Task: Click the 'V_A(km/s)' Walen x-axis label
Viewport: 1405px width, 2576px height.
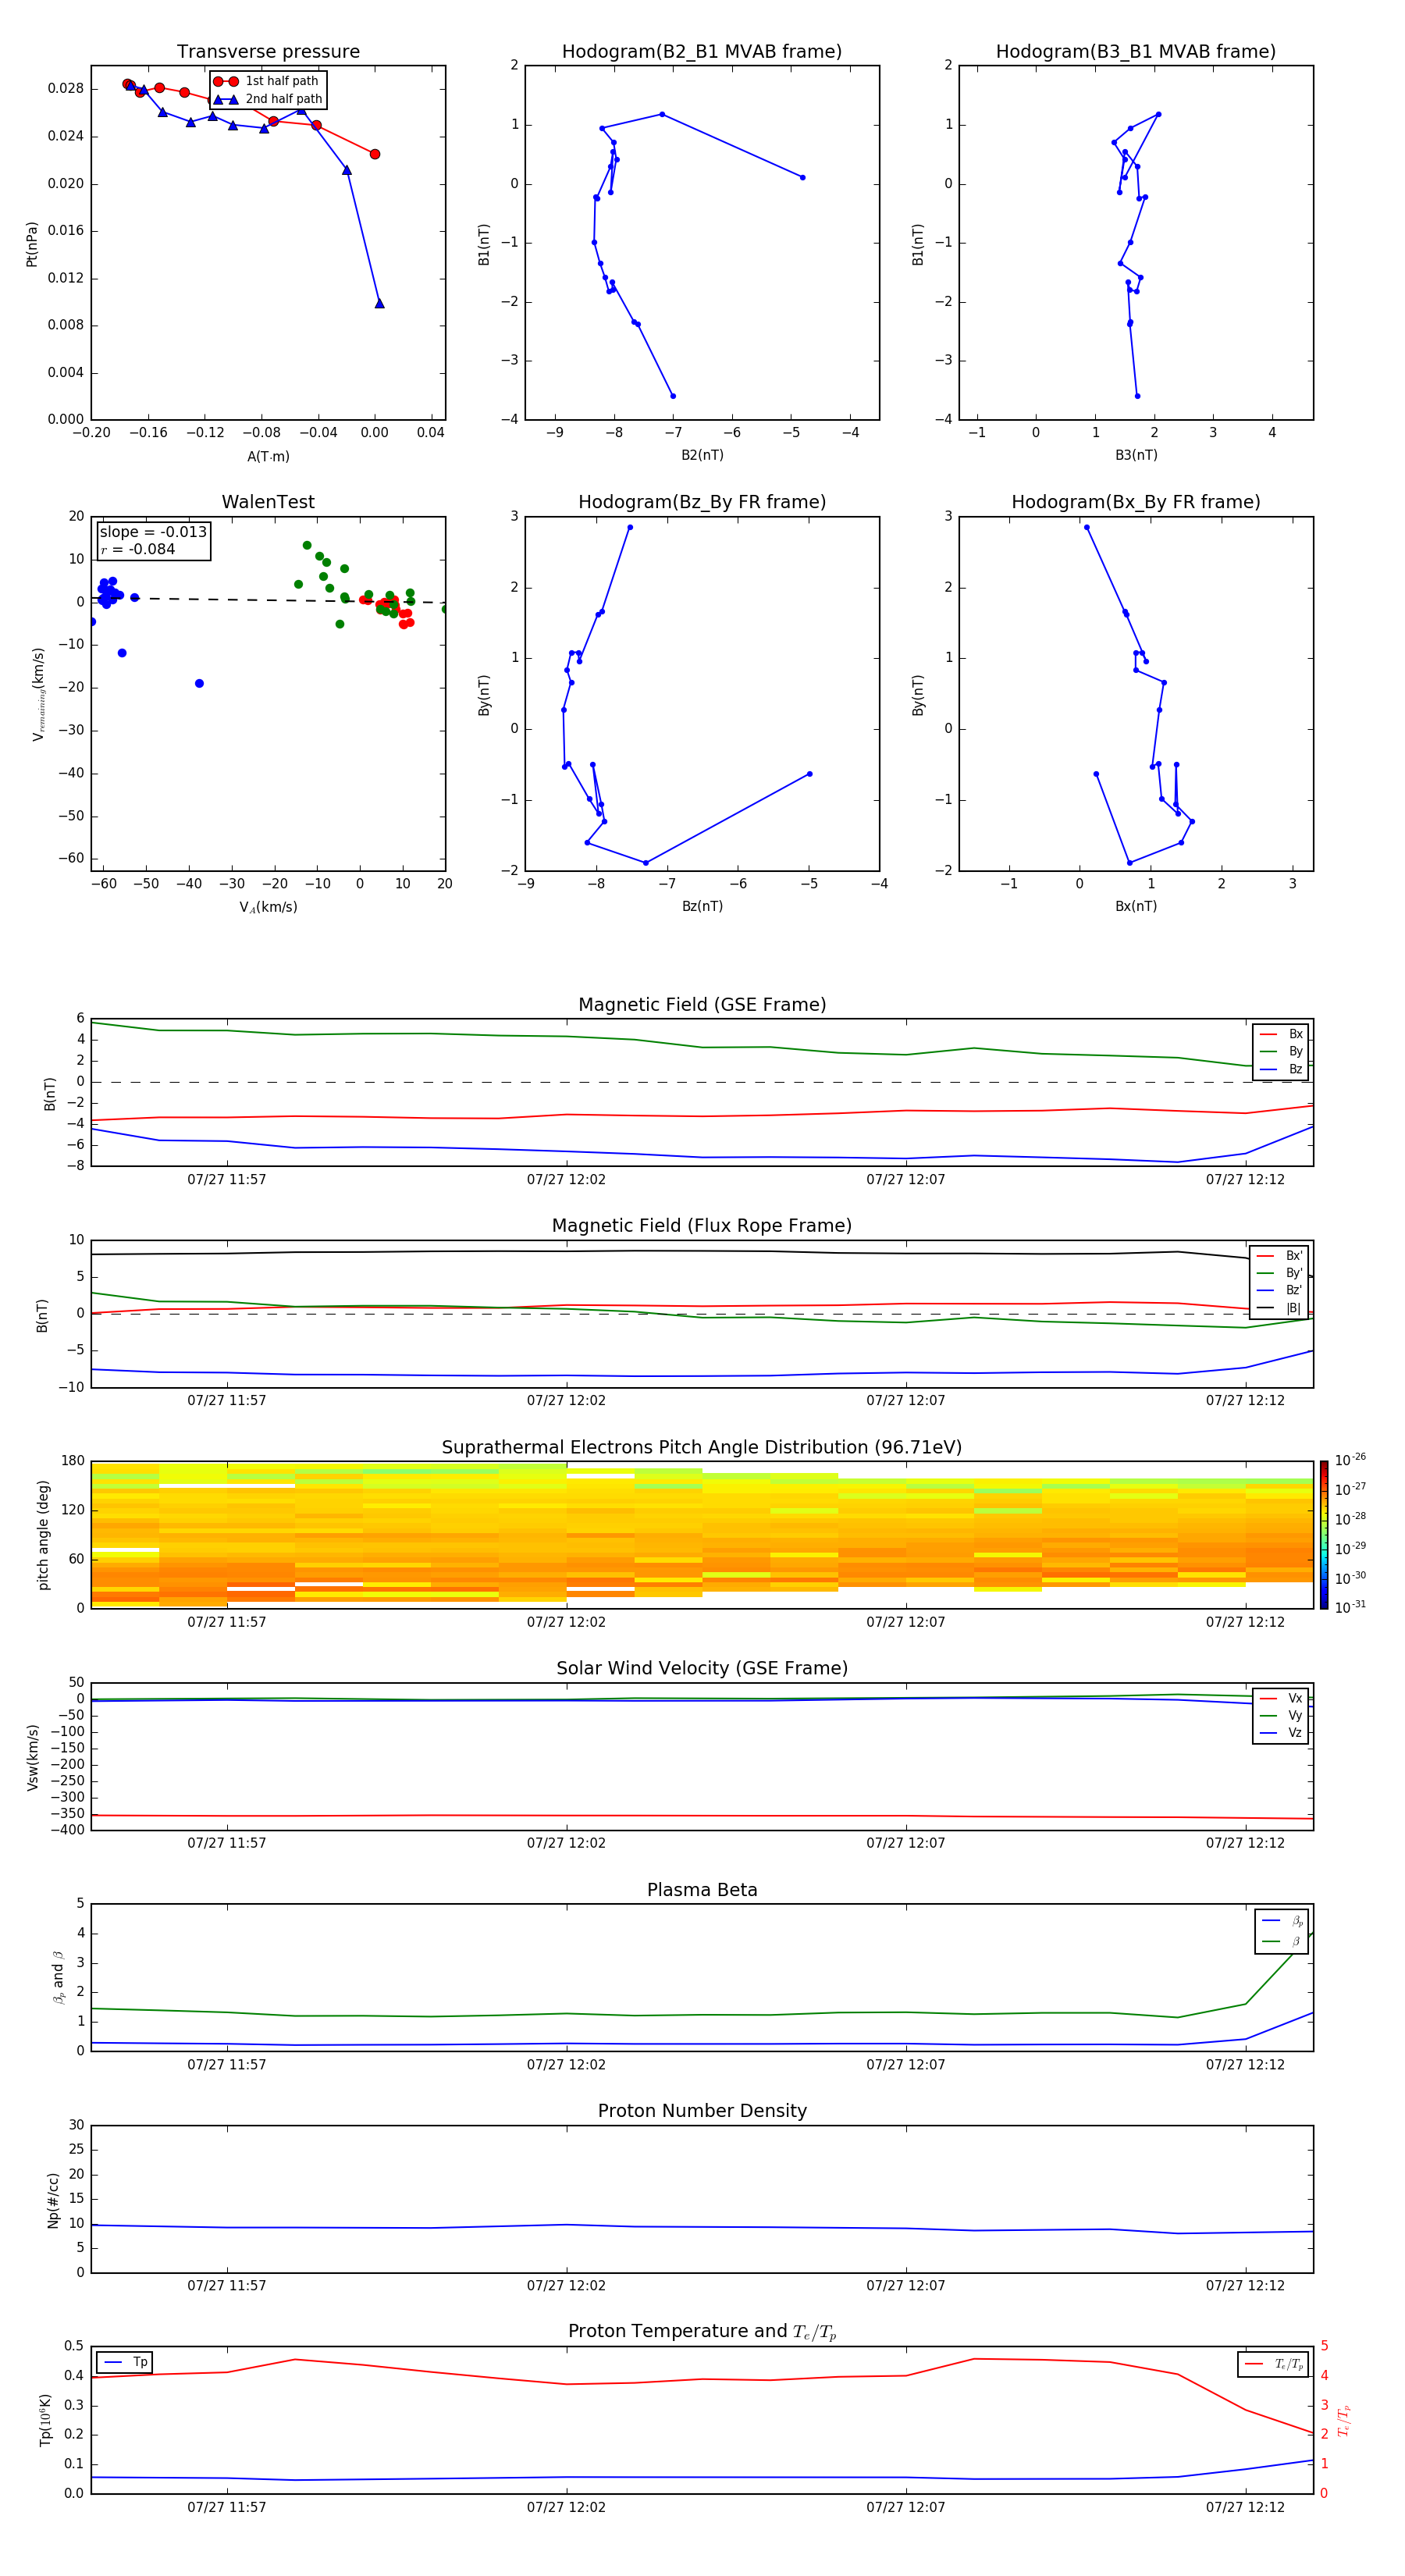Action: tap(268, 907)
